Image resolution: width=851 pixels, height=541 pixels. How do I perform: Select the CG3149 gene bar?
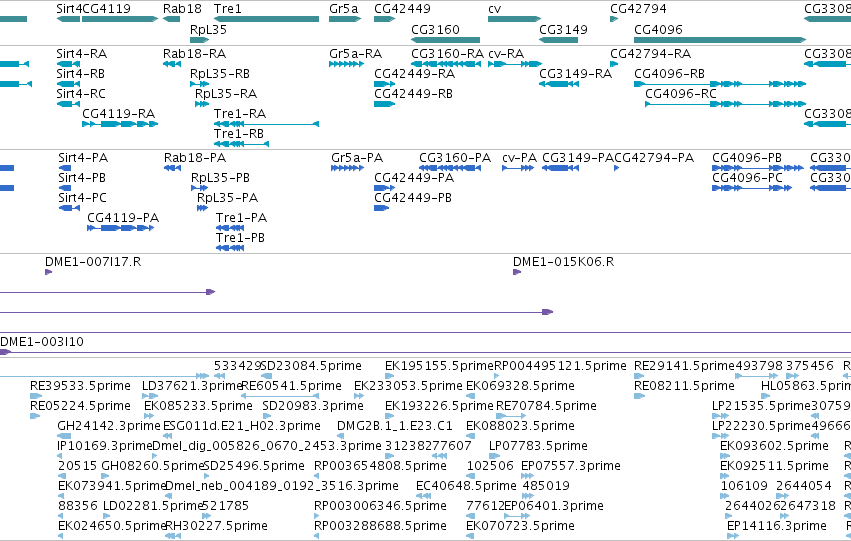[x=558, y=40]
